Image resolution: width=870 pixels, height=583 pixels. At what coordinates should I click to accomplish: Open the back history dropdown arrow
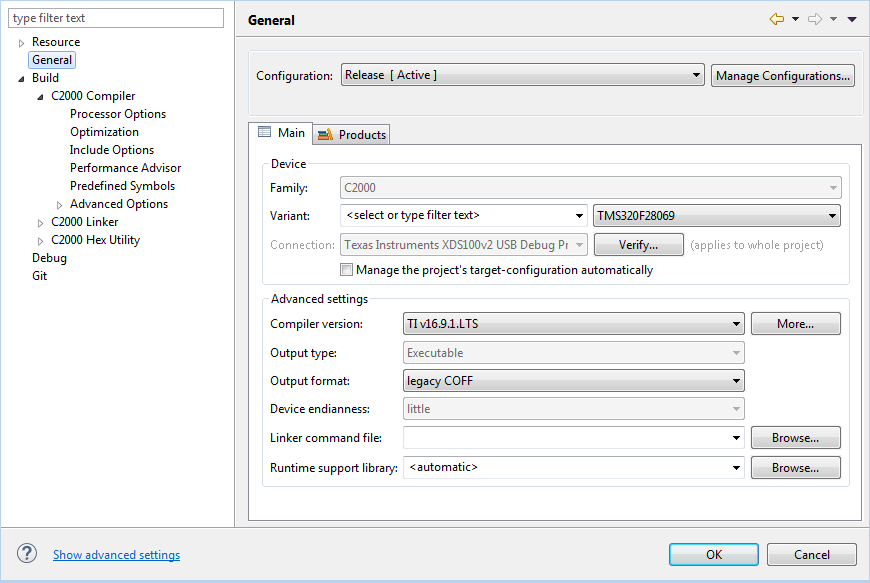point(795,19)
